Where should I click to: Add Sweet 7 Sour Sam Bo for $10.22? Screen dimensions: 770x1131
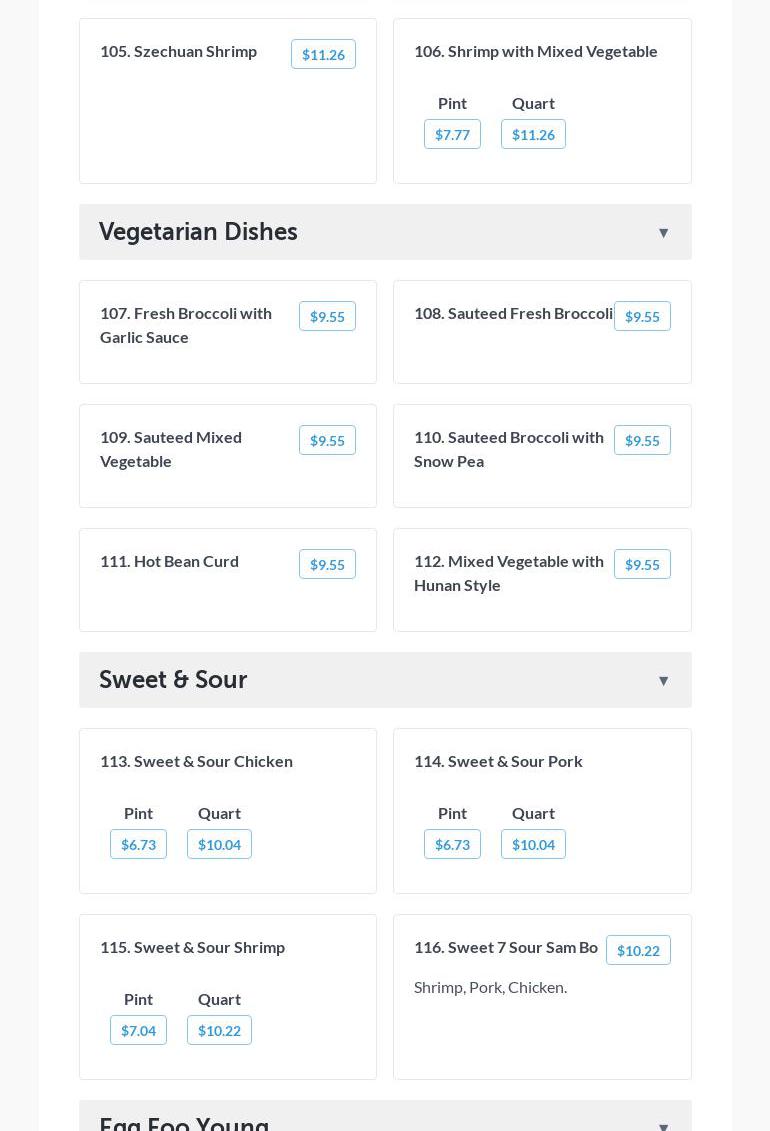[638, 951]
